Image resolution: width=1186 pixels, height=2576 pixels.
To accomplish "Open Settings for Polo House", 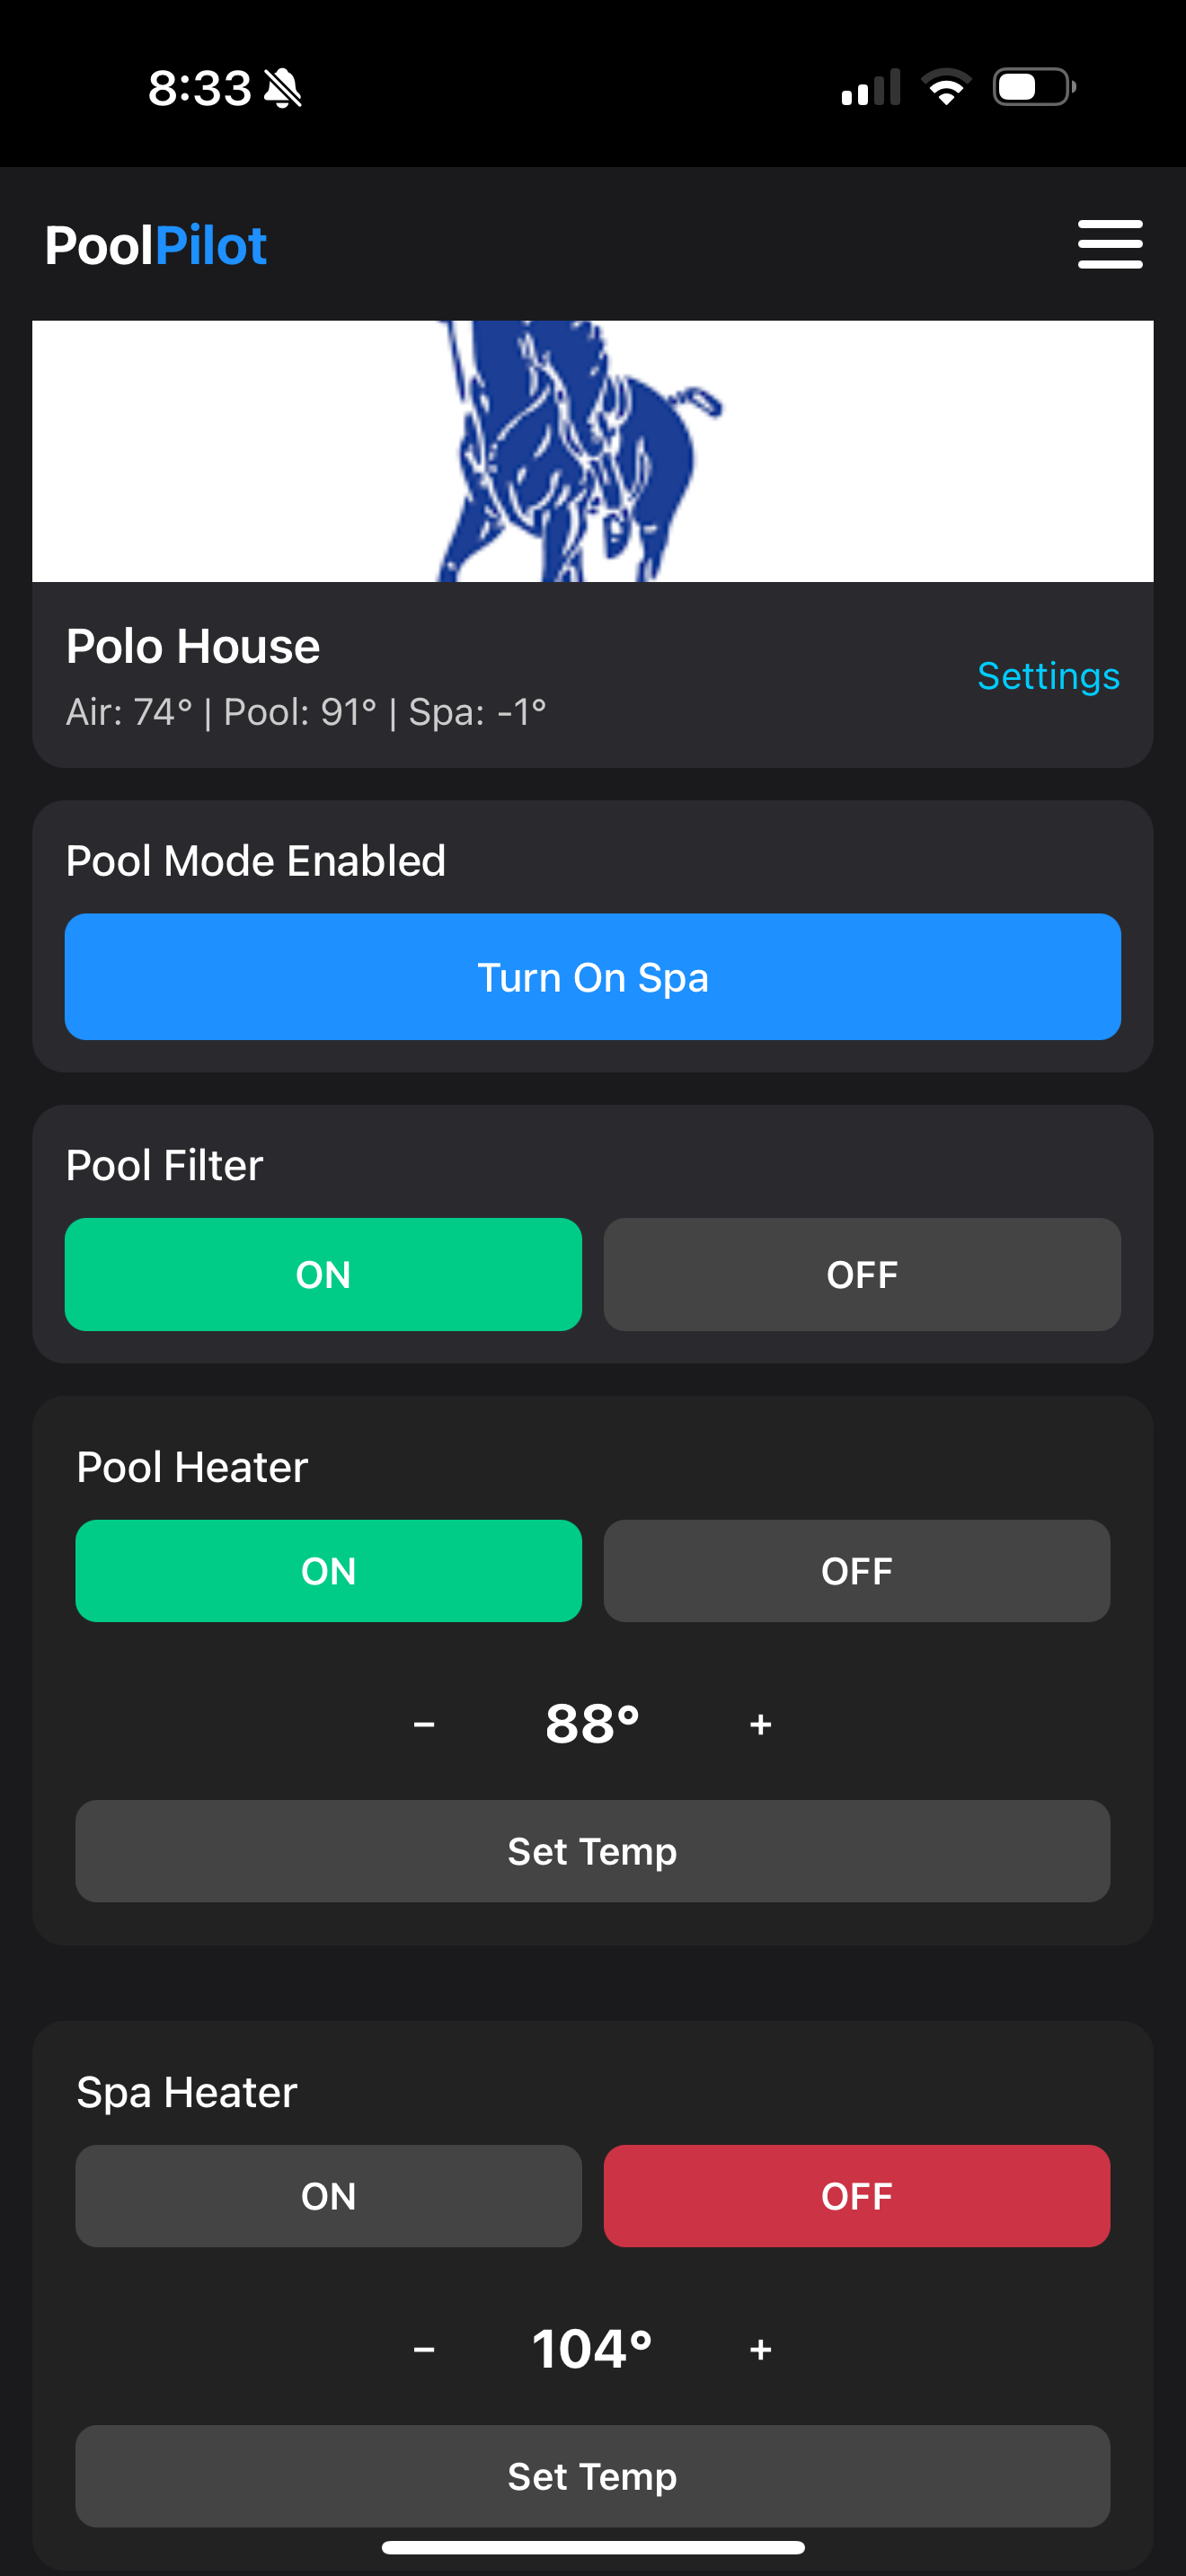I will 1047,676.
